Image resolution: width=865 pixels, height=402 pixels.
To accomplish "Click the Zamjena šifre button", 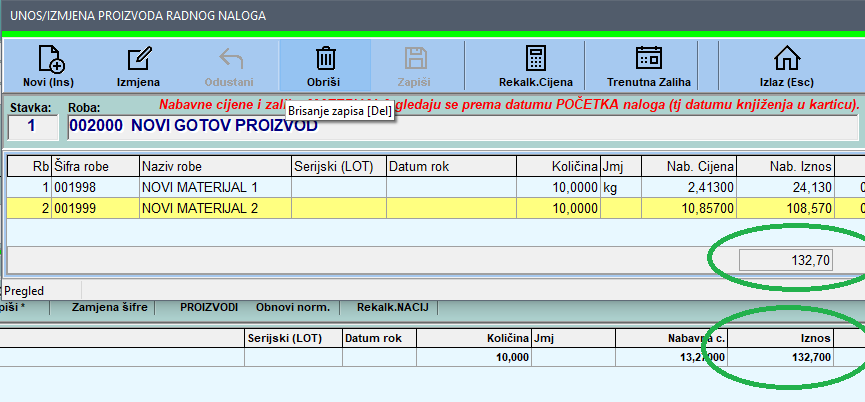I will (x=109, y=307).
